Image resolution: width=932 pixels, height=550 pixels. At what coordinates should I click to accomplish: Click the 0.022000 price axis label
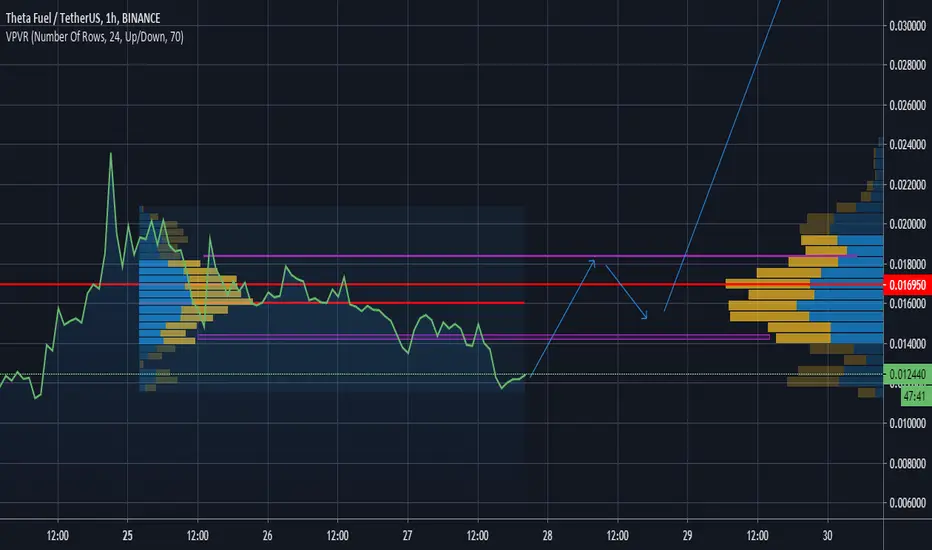click(x=908, y=185)
